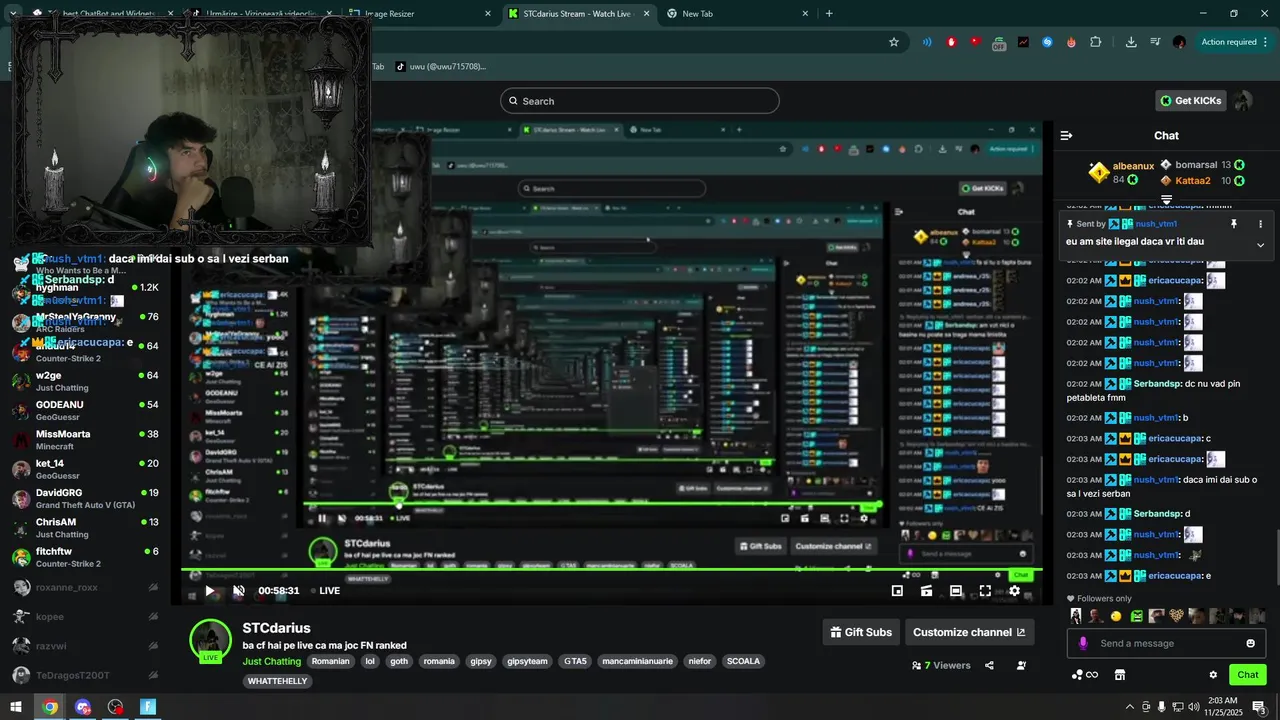The width and height of the screenshot is (1280, 720).
Task: Open the notifications center in system tray
Action: point(1259,707)
